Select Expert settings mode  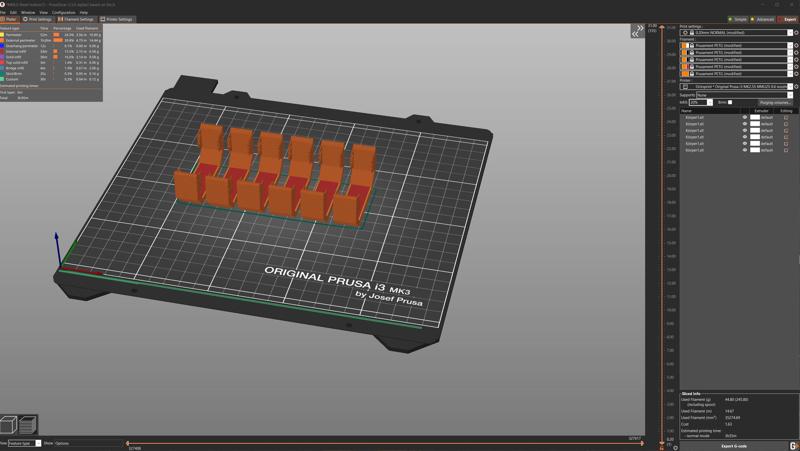click(788, 19)
